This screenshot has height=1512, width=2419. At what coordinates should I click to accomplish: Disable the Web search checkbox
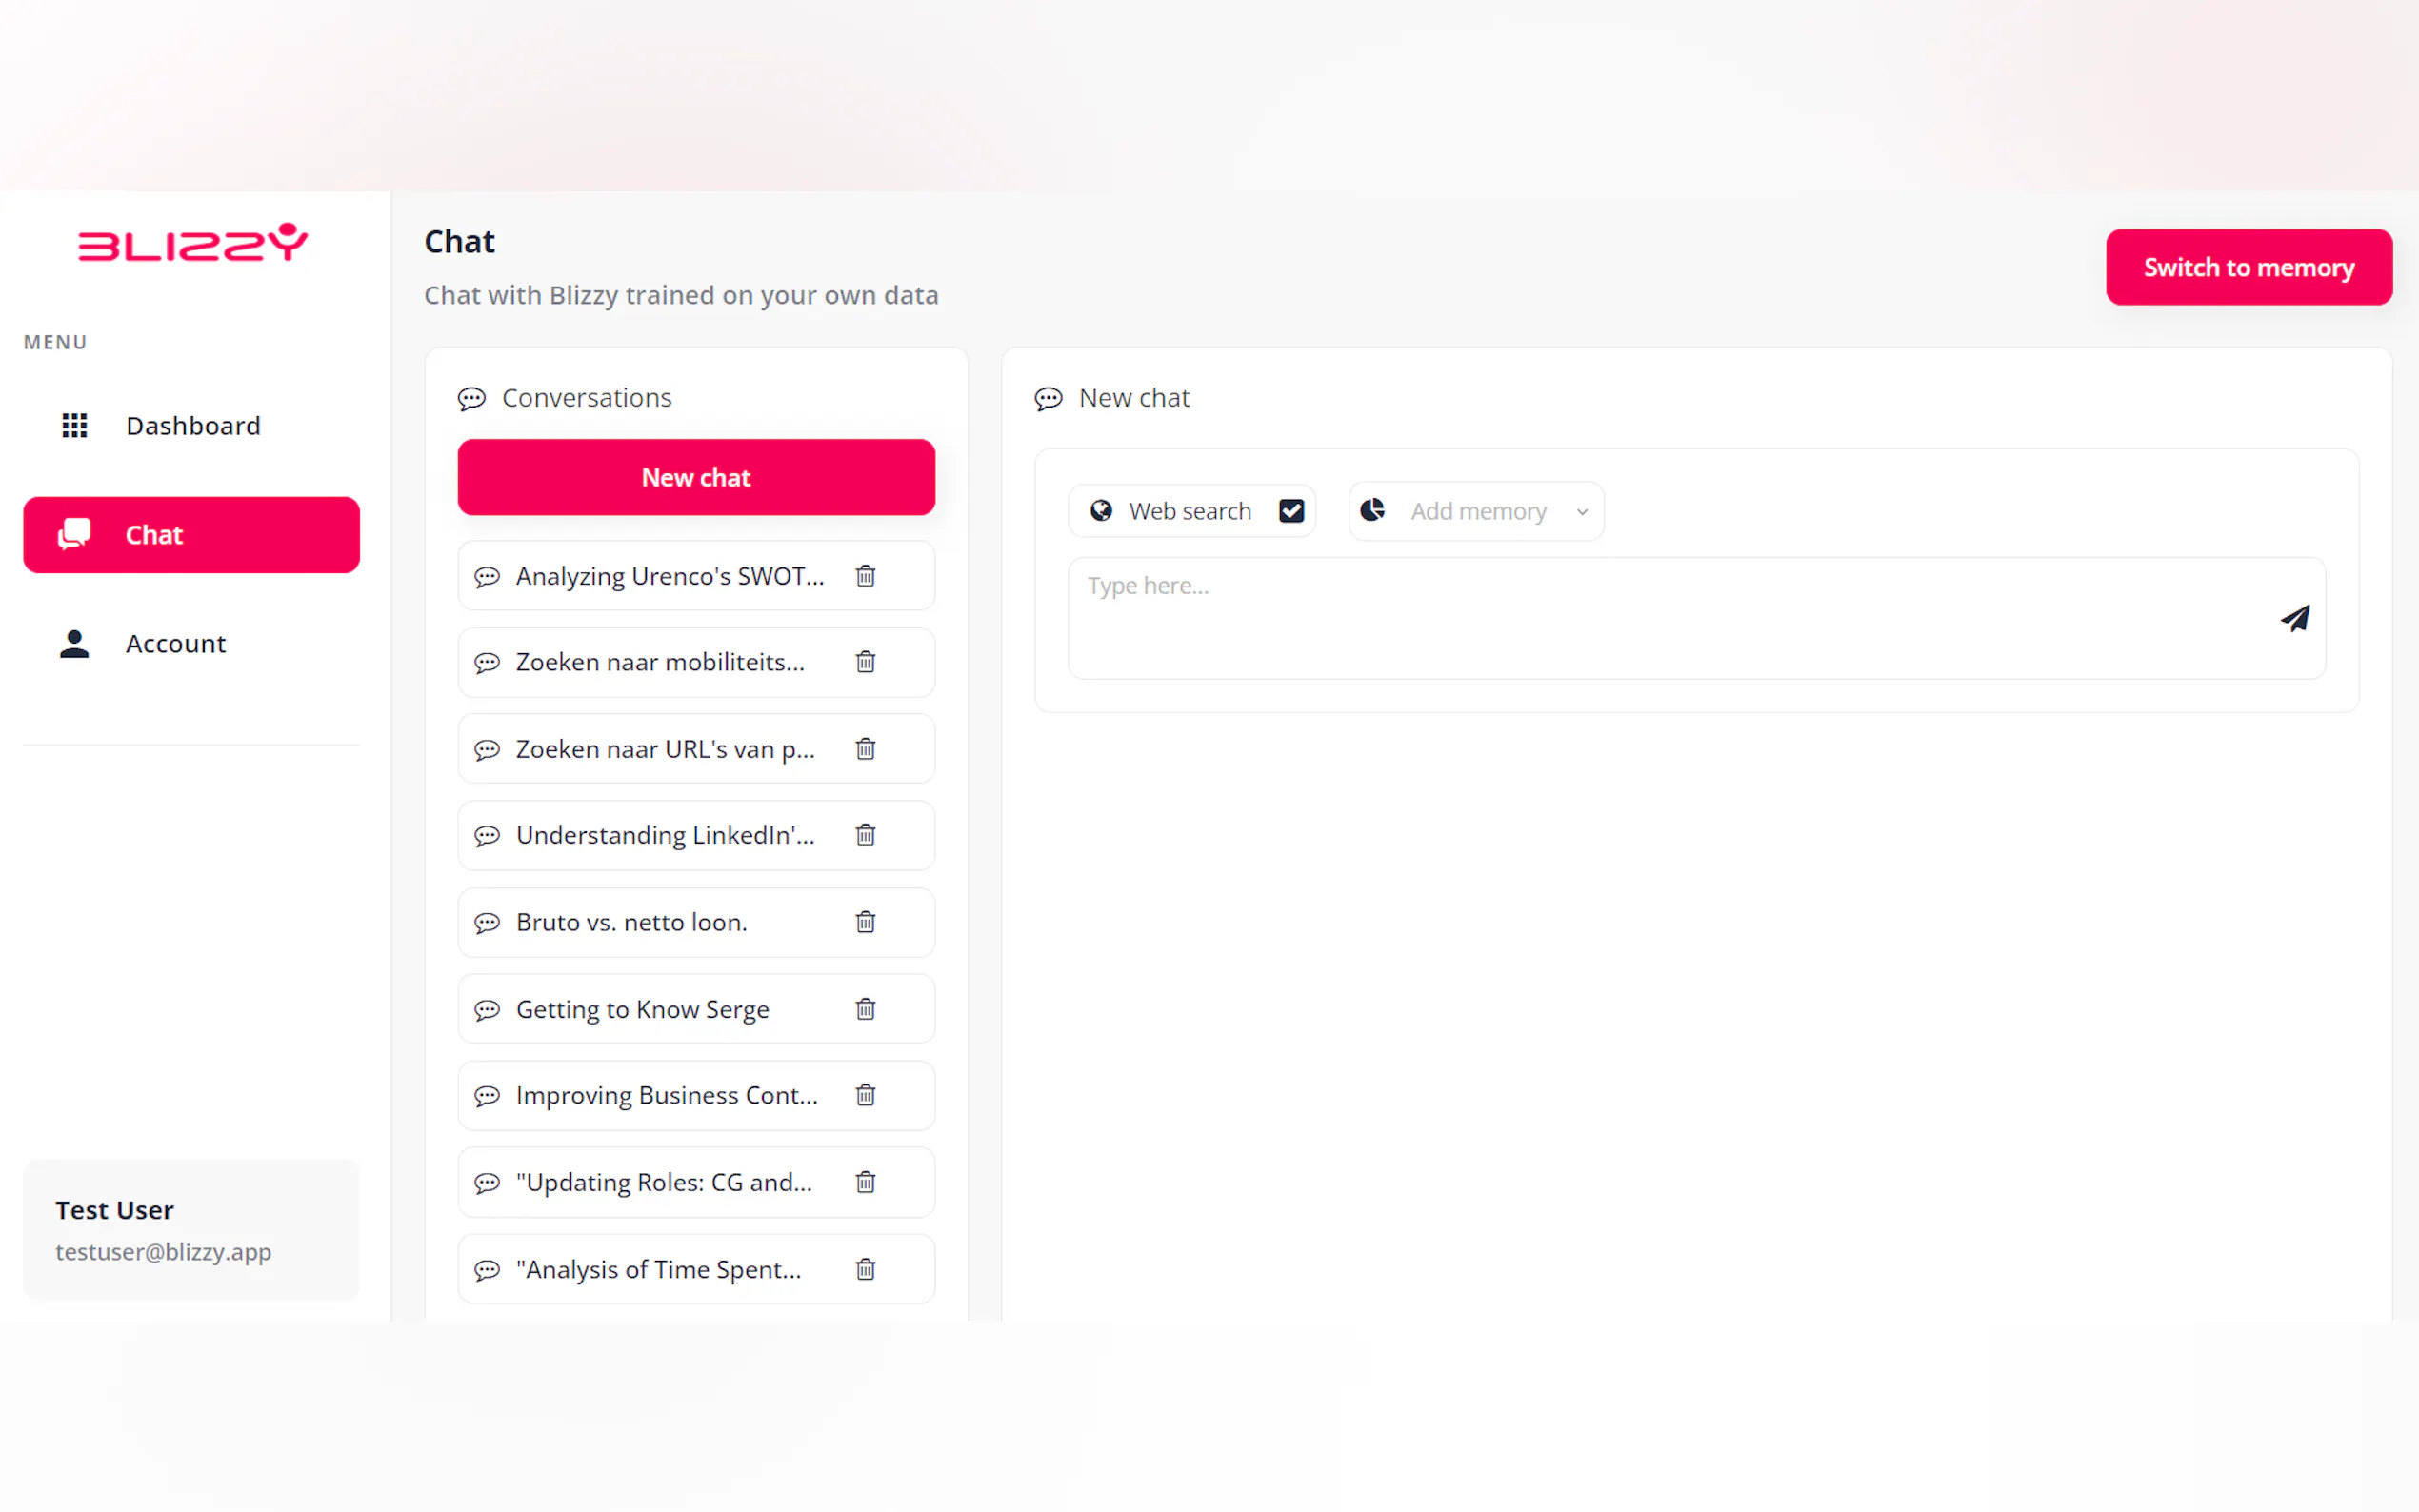[1291, 511]
